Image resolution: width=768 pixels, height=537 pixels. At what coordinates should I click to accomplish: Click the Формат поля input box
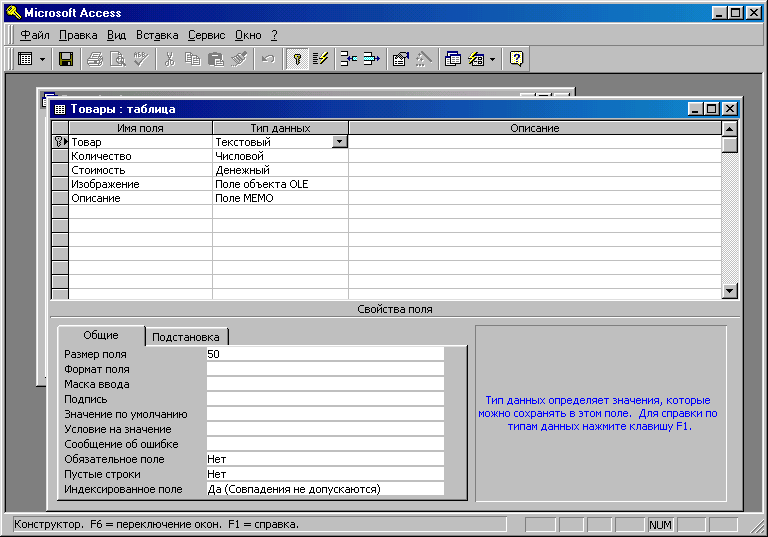click(325, 369)
